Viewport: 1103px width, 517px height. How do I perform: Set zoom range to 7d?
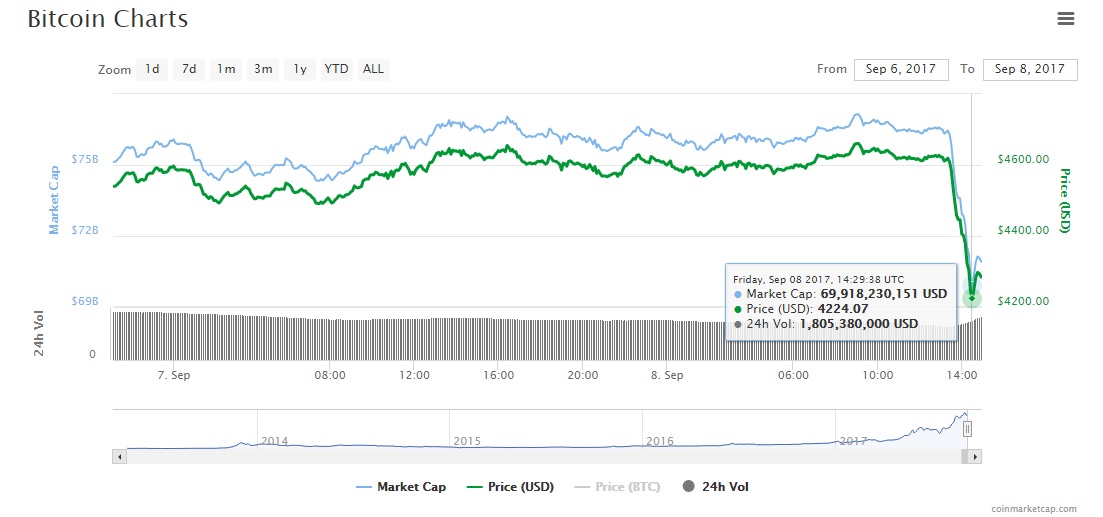189,69
